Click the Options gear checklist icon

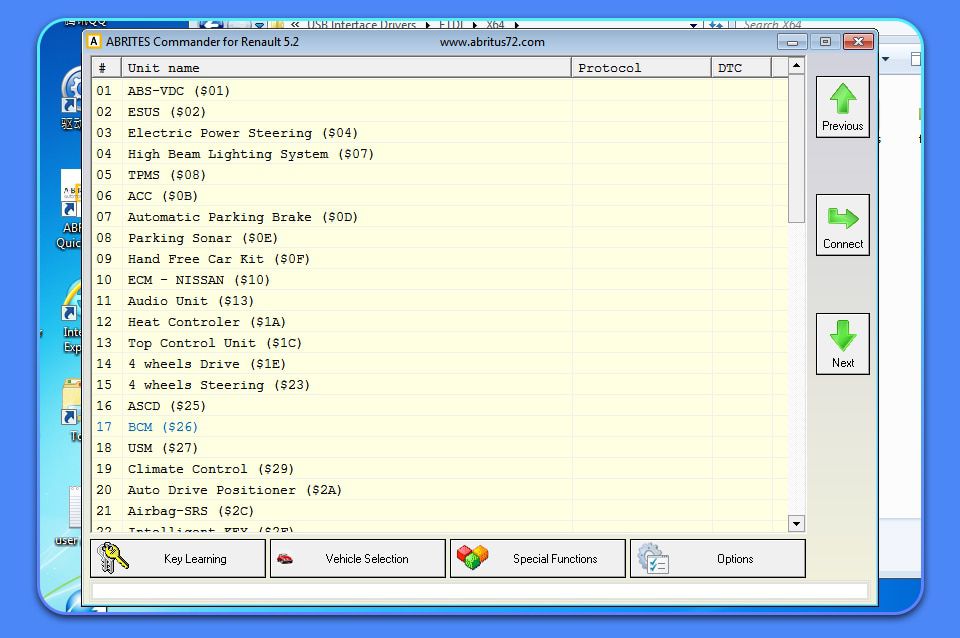652,558
